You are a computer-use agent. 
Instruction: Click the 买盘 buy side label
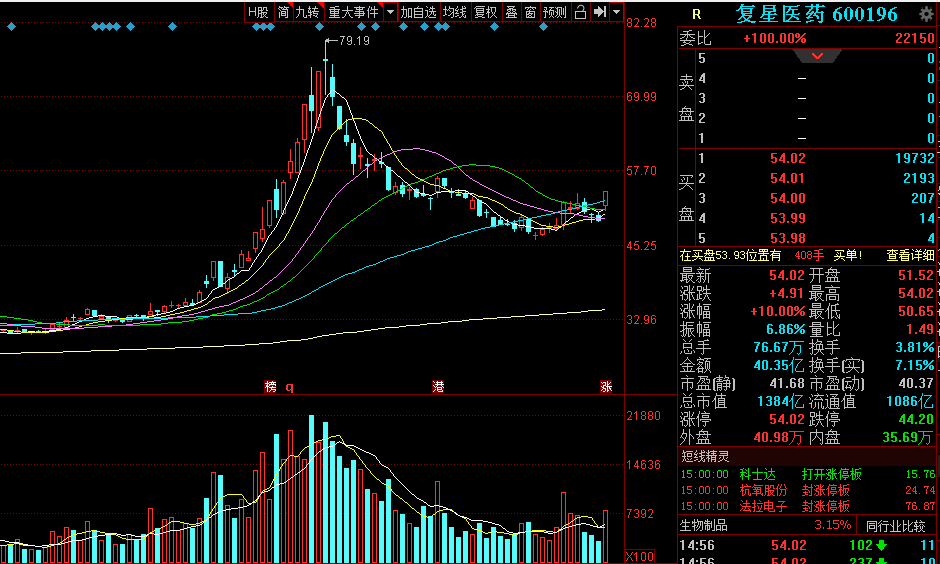coord(686,198)
